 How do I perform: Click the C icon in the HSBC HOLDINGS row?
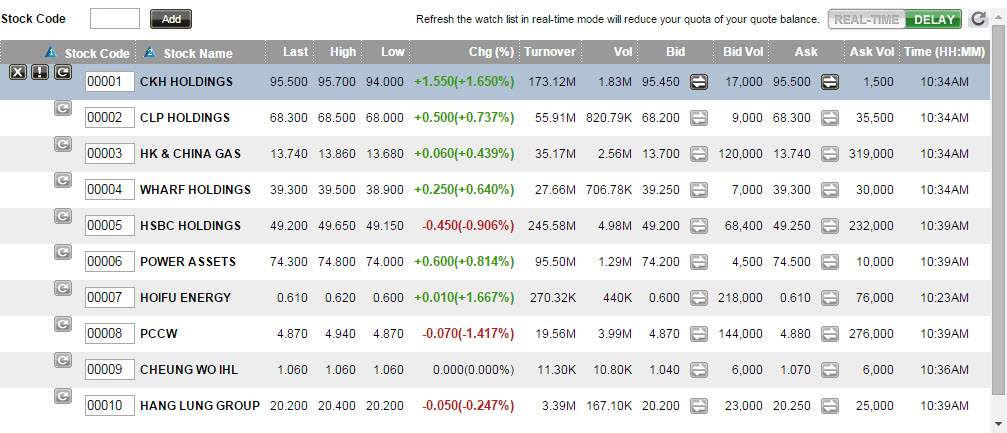coord(62,216)
